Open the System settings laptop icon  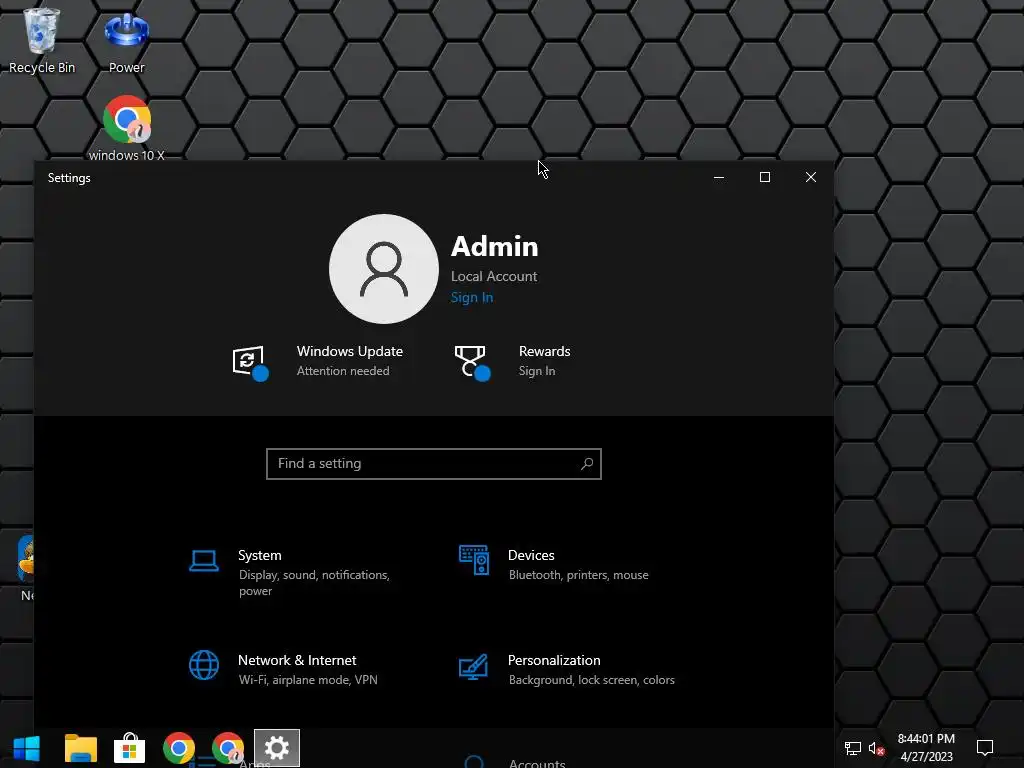point(204,561)
